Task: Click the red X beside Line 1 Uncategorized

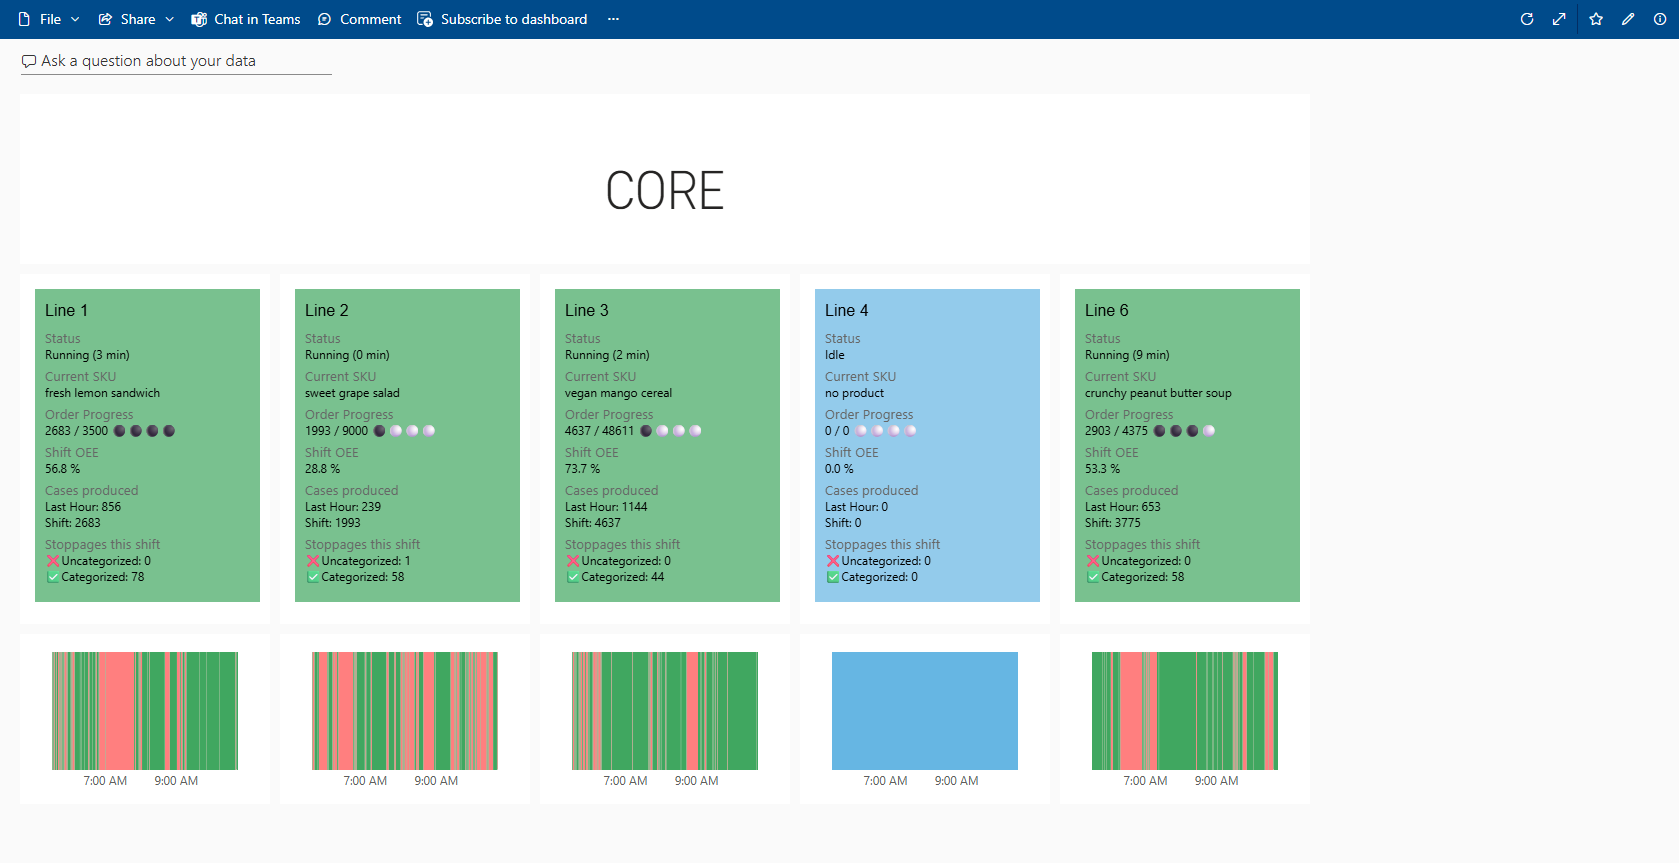Action: point(53,561)
